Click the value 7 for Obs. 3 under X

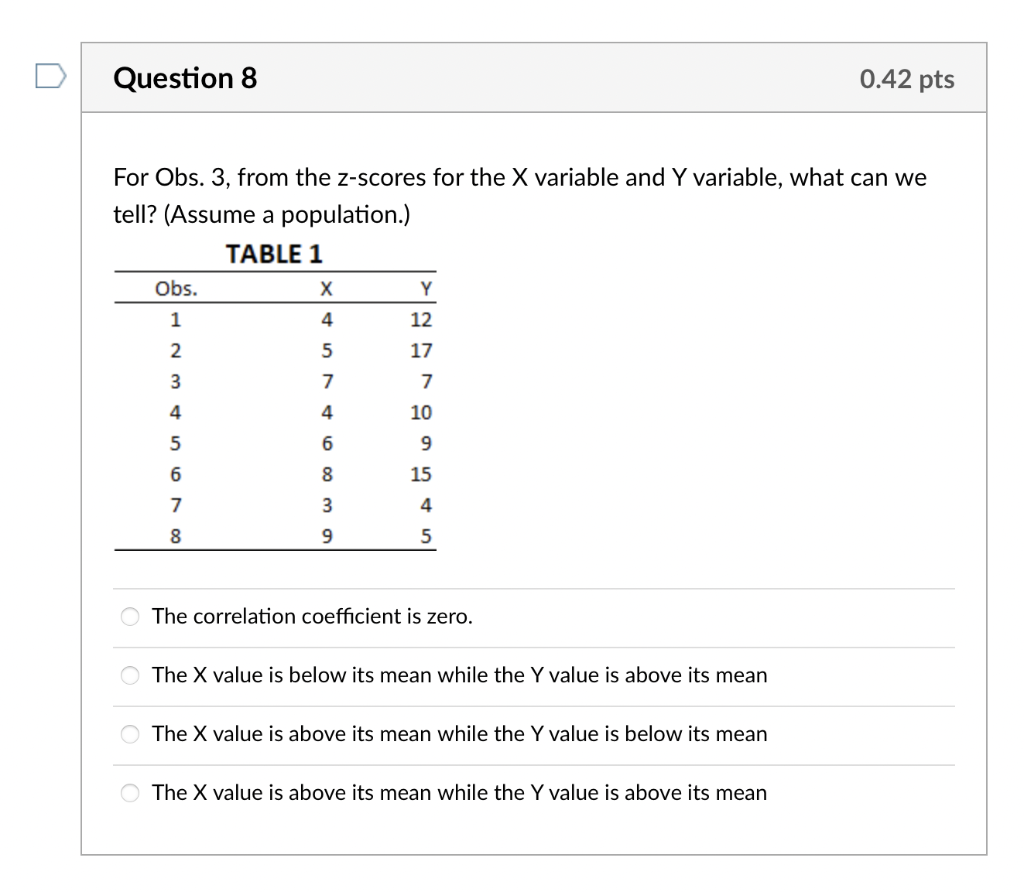[x=327, y=381]
